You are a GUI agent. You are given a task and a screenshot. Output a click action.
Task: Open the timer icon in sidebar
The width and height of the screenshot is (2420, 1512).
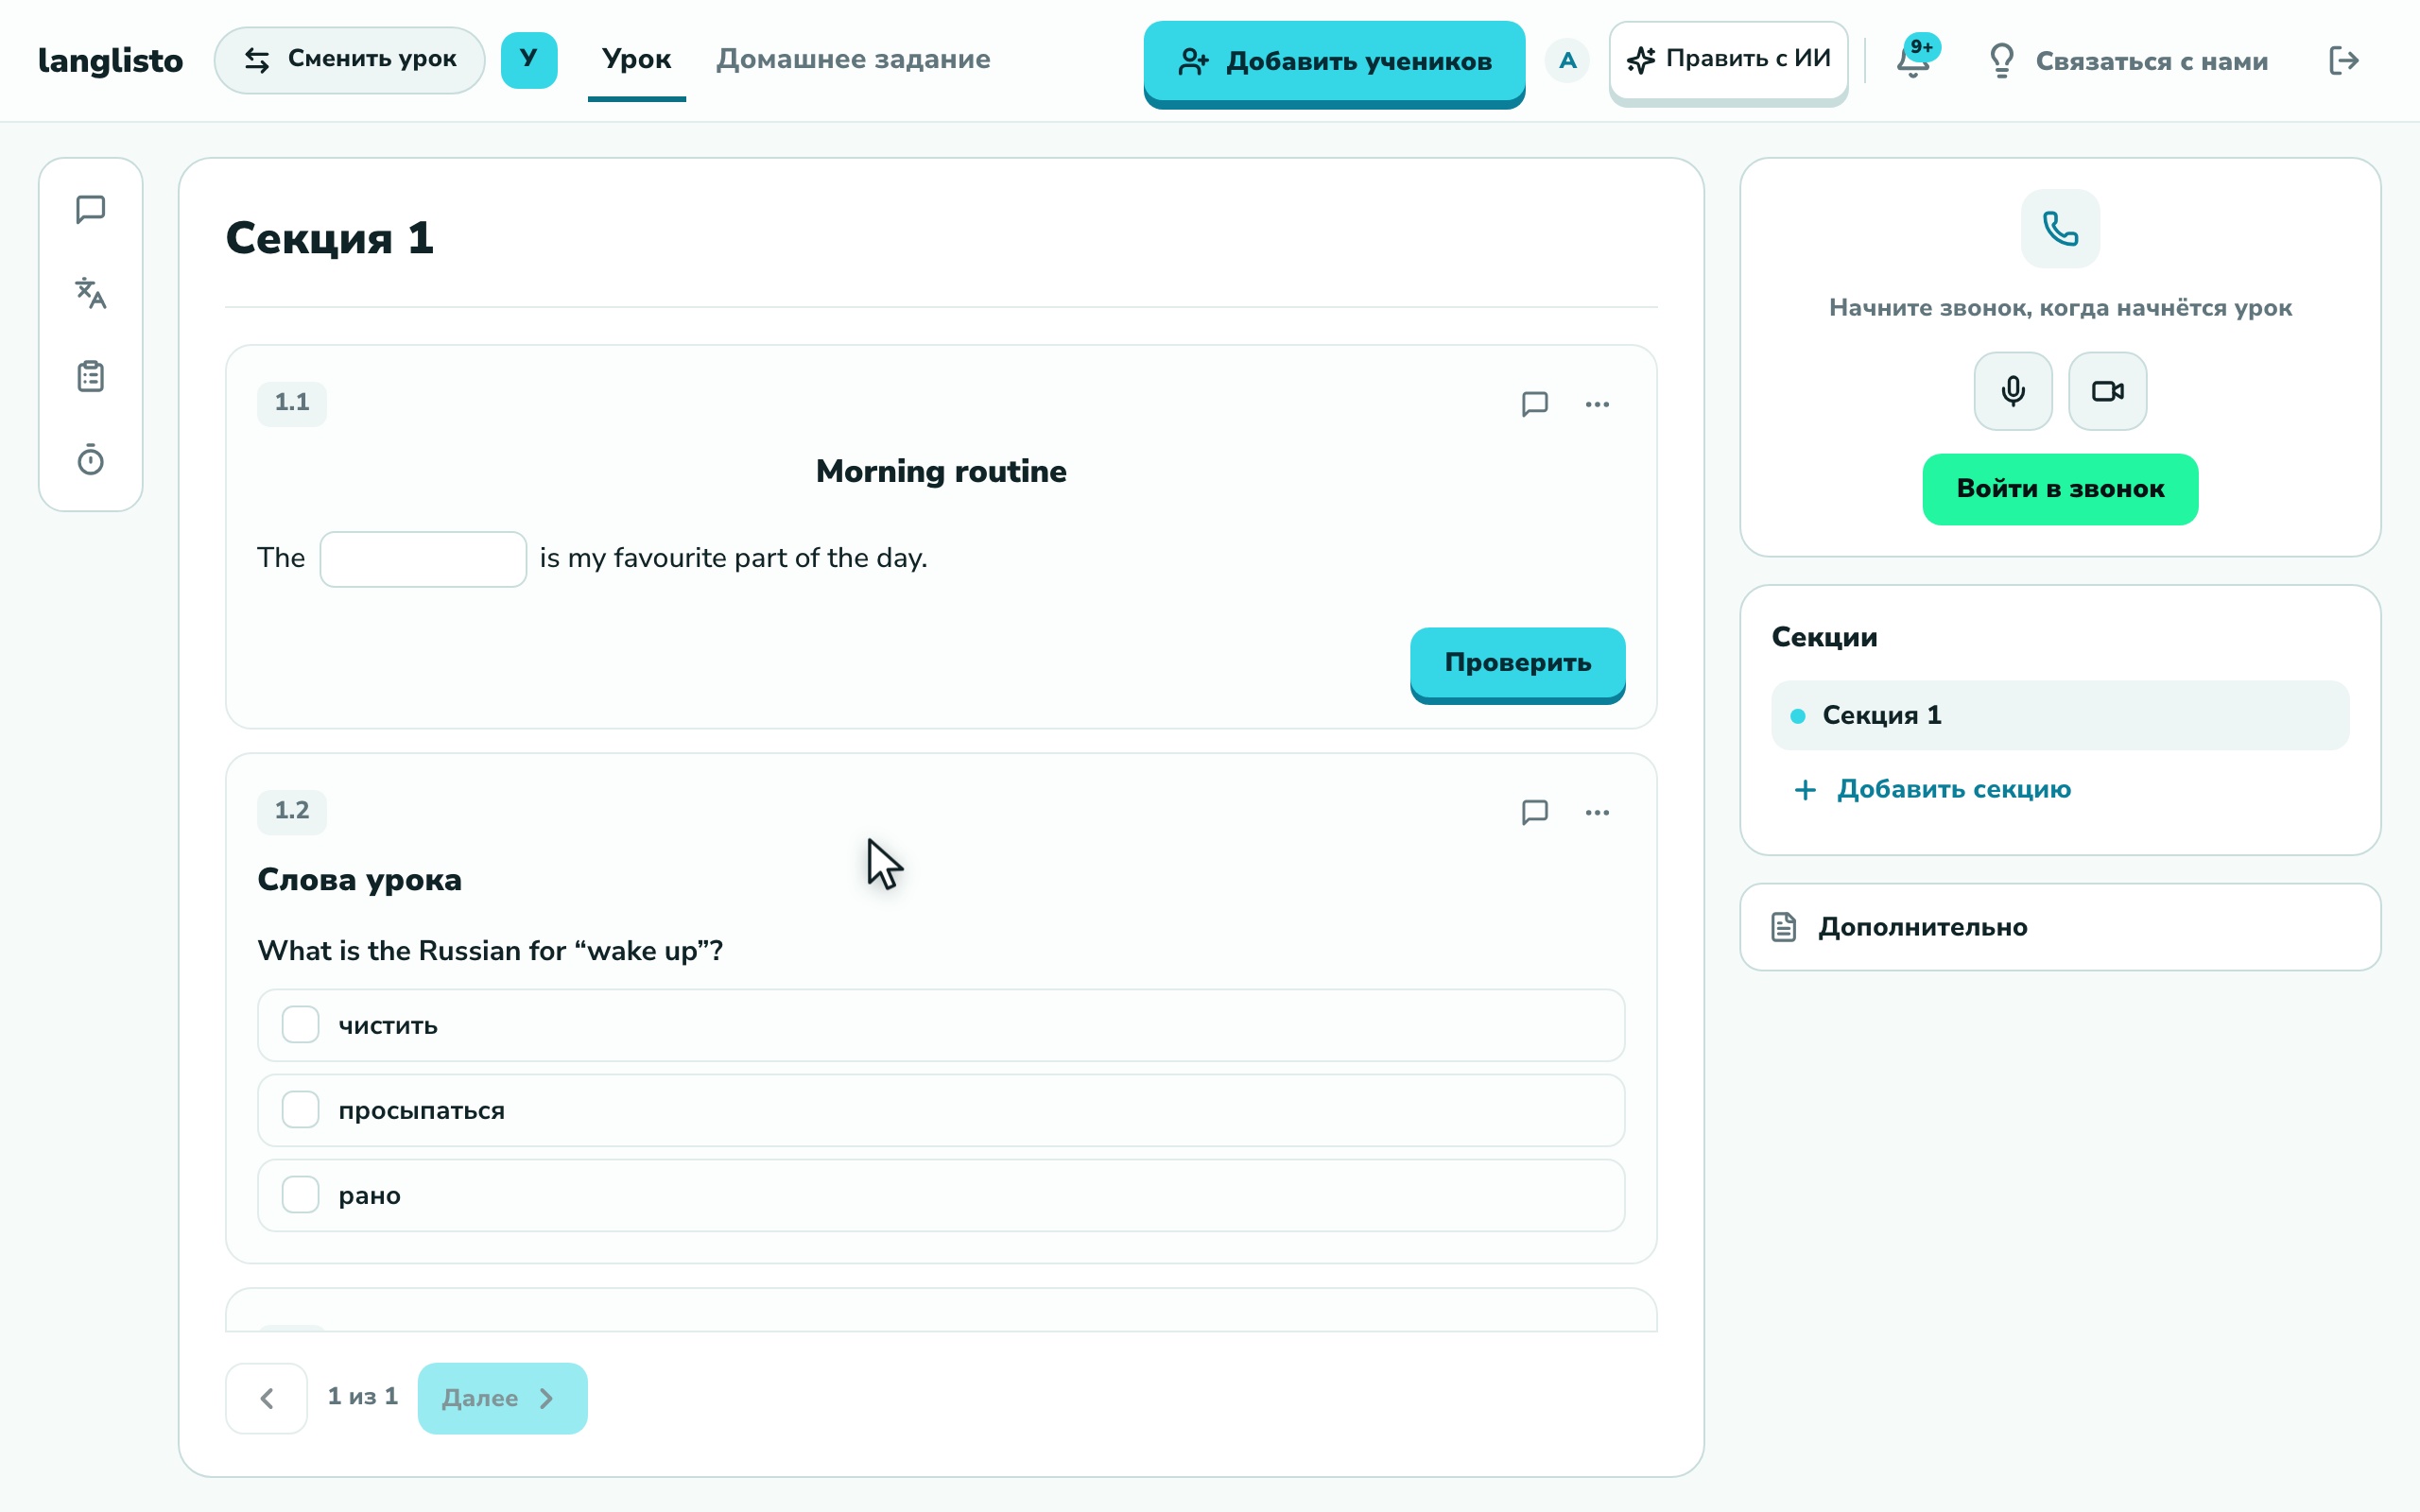tap(91, 460)
